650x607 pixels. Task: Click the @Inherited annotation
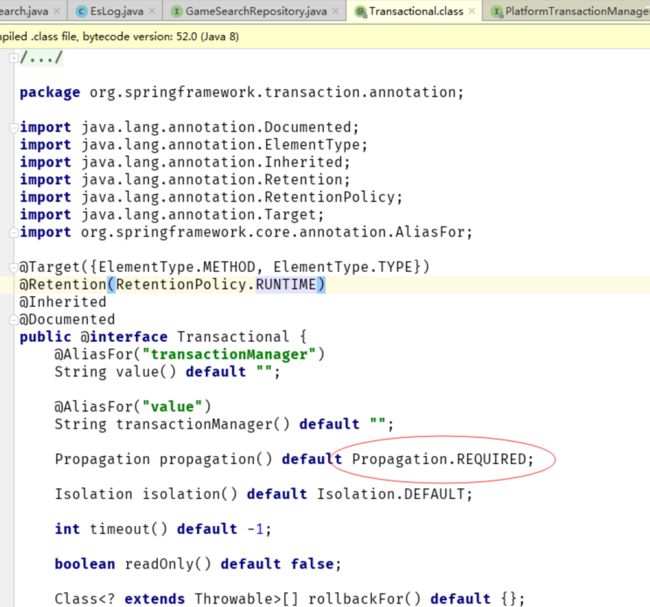(x=63, y=302)
